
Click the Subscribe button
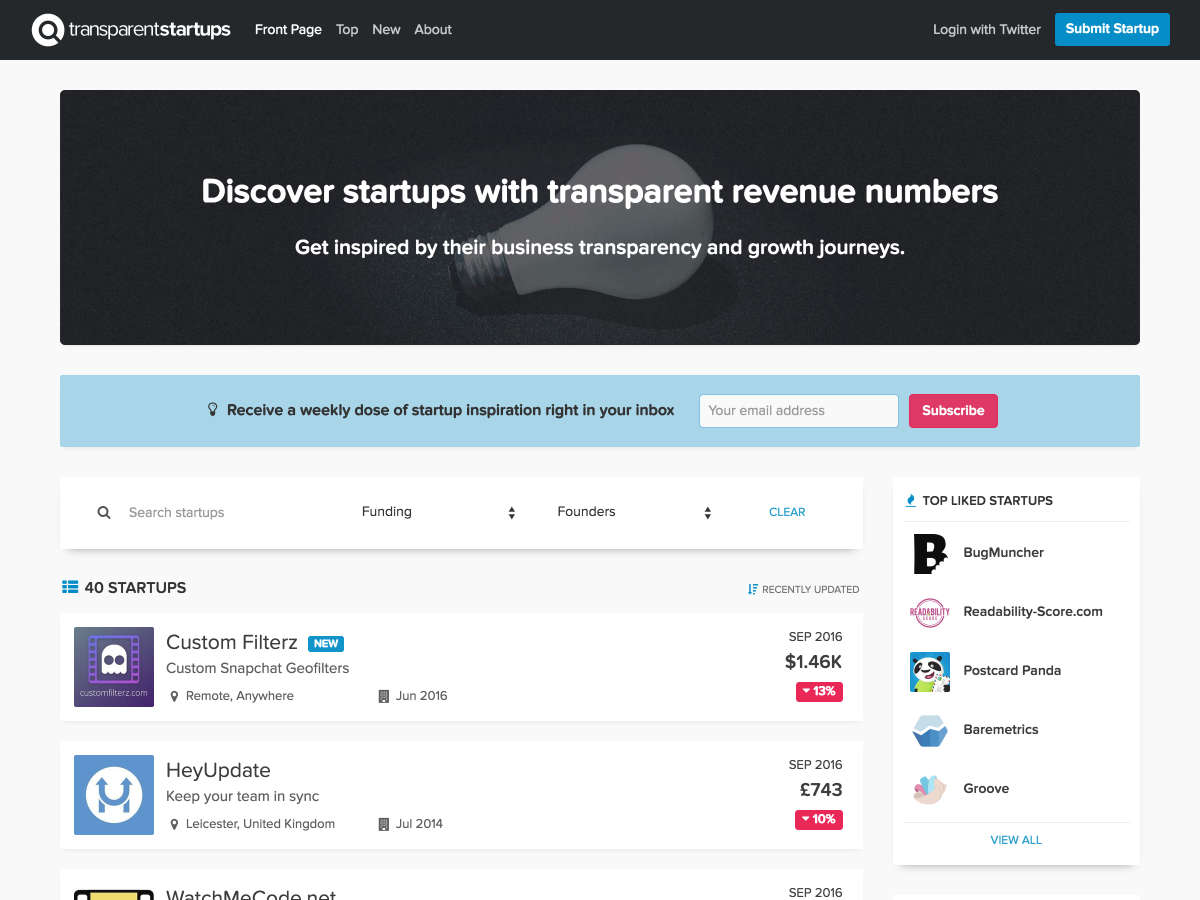[x=953, y=411]
